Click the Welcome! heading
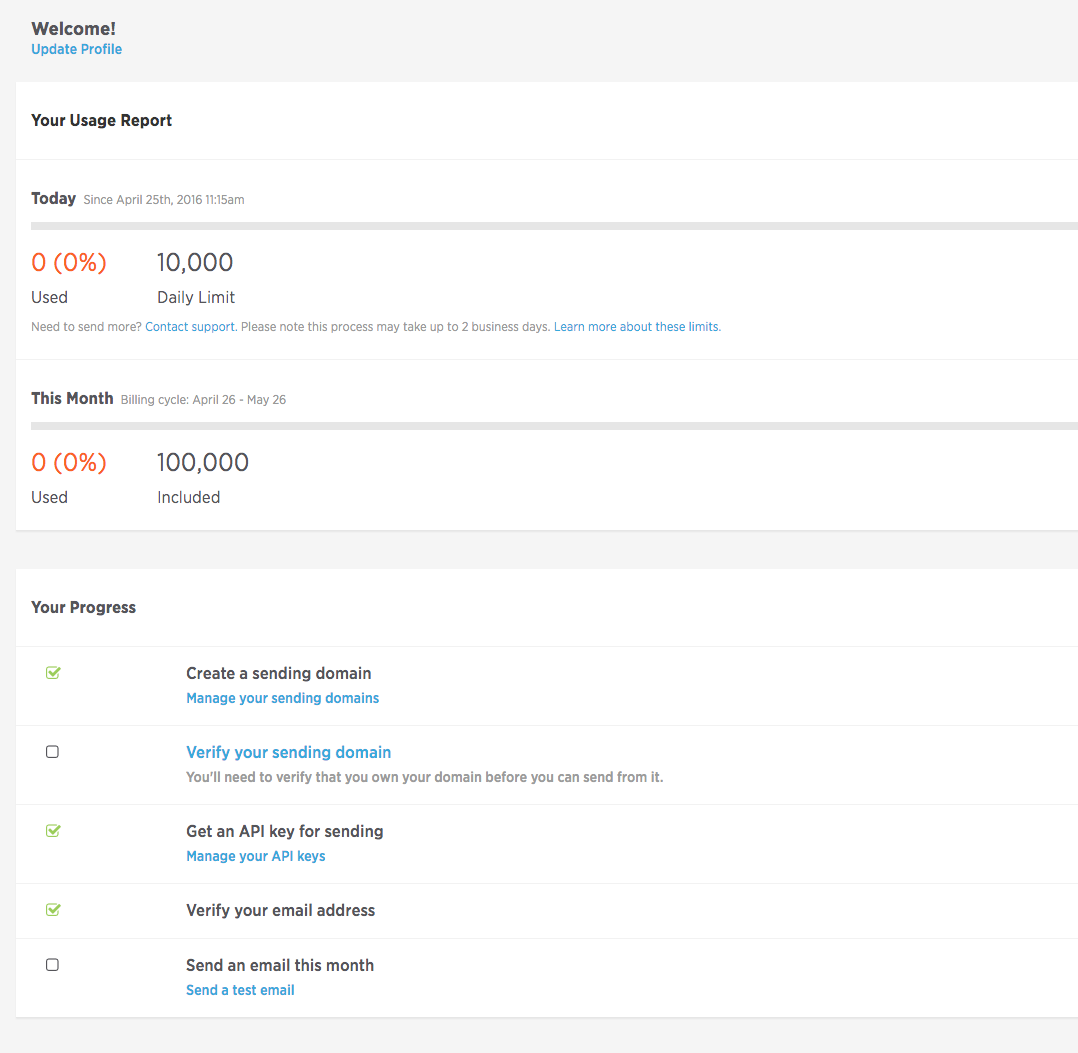 [74, 29]
